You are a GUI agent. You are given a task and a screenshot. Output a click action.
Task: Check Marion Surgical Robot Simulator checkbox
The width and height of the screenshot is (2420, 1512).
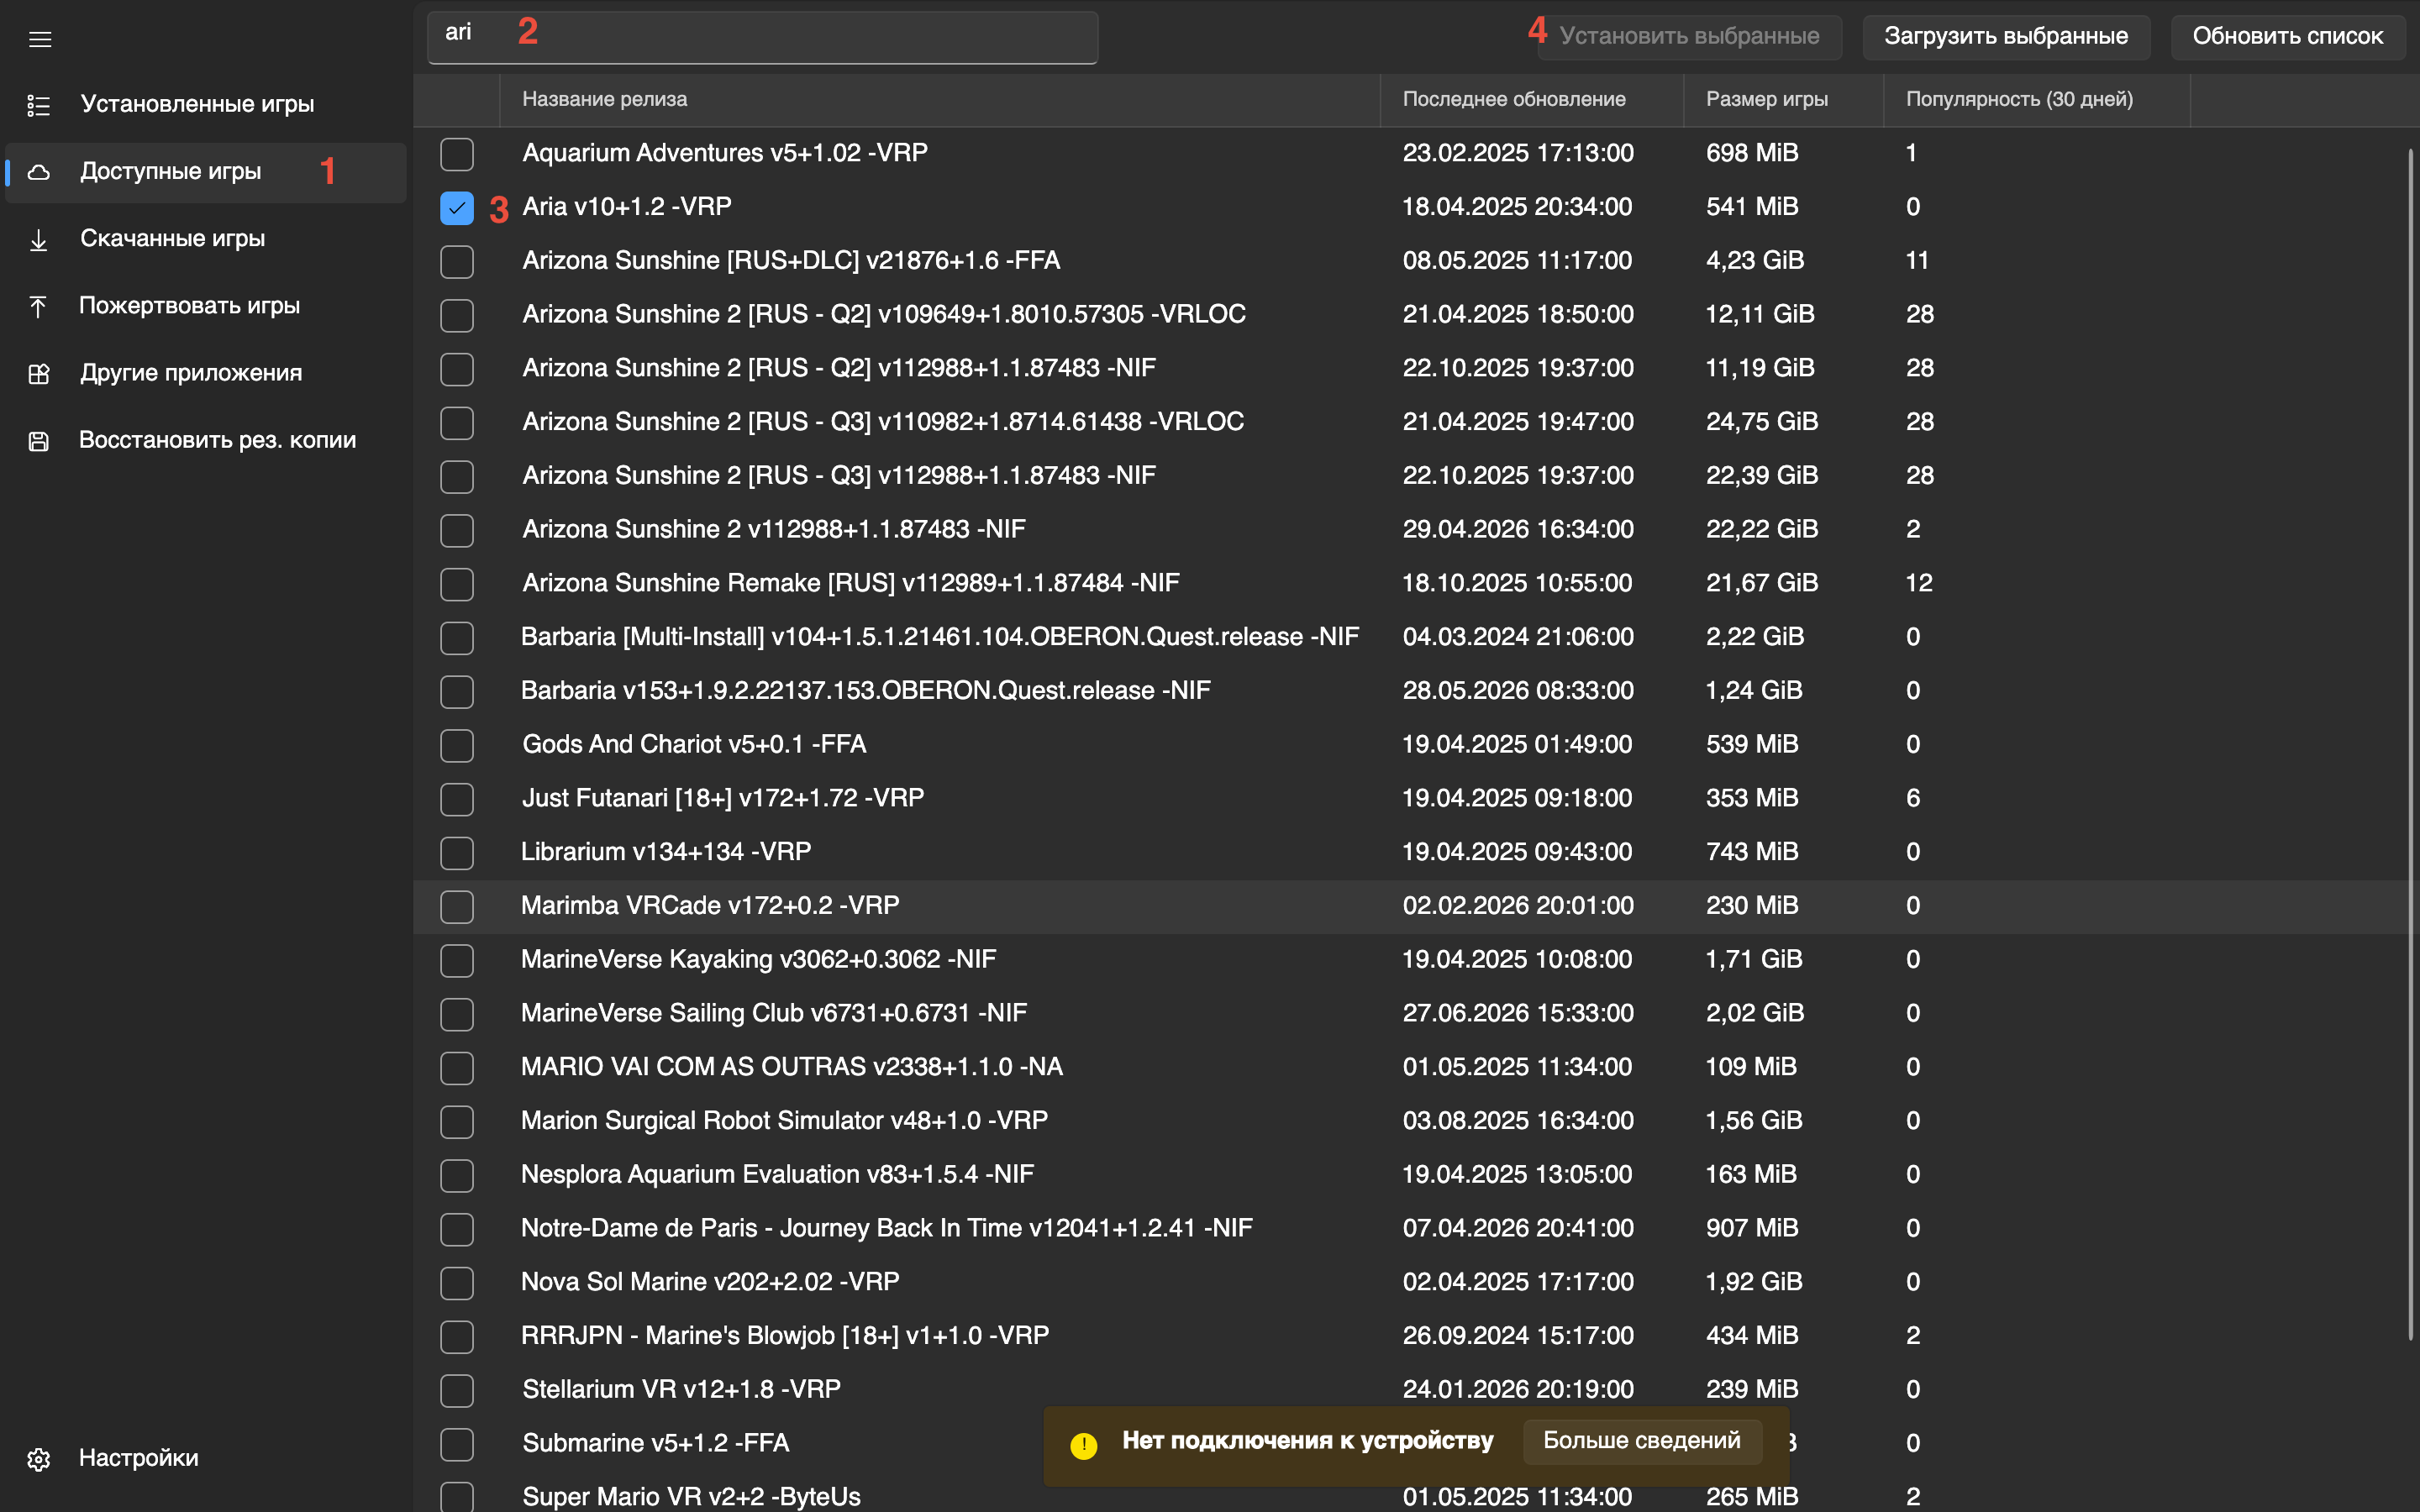457,1122
